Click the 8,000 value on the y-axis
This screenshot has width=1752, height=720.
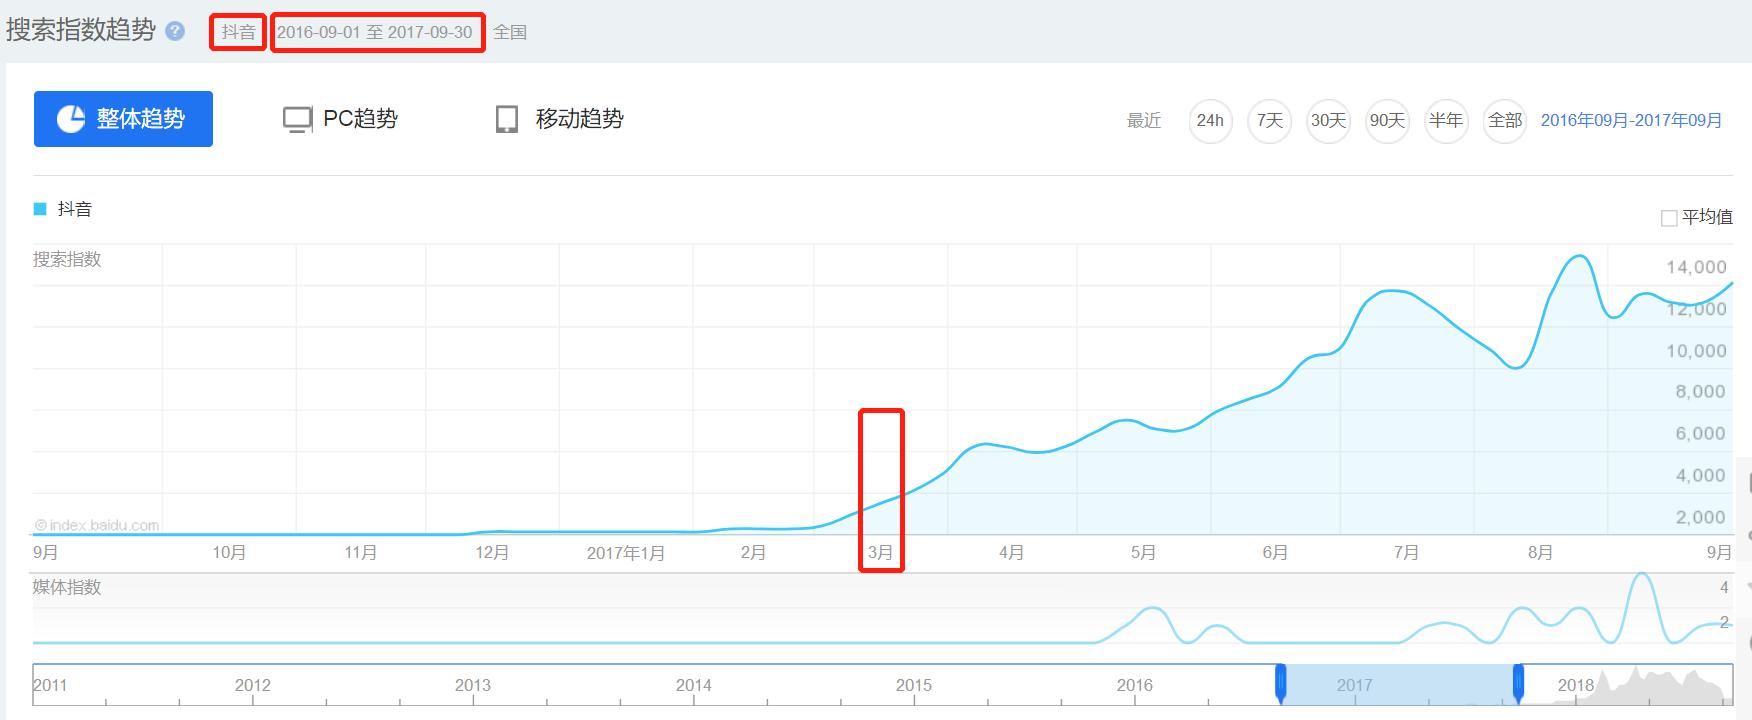(1700, 392)
